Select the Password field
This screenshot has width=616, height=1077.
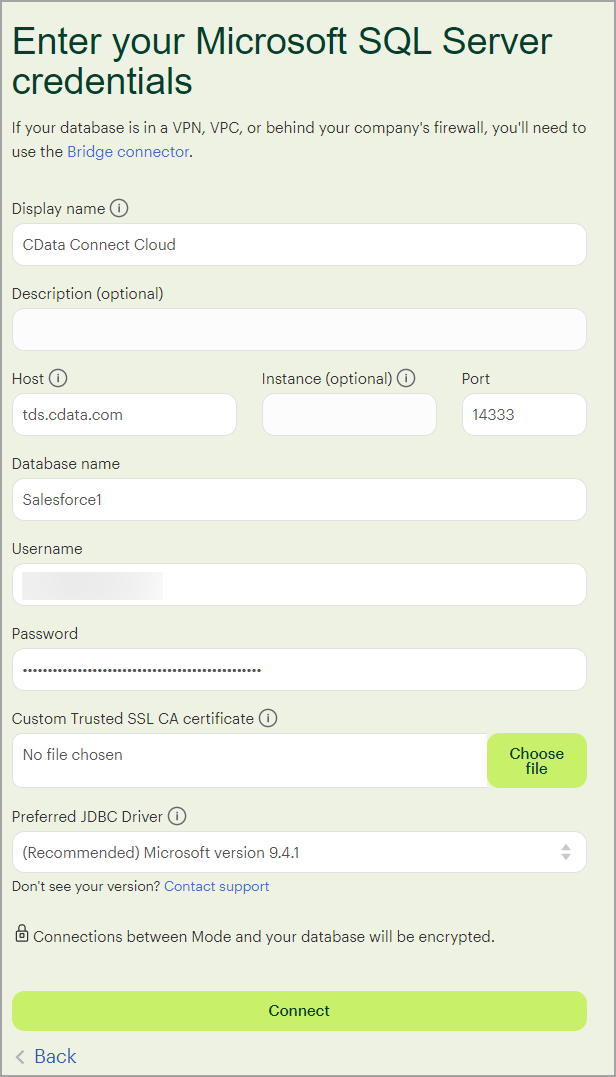coord(299,668)
